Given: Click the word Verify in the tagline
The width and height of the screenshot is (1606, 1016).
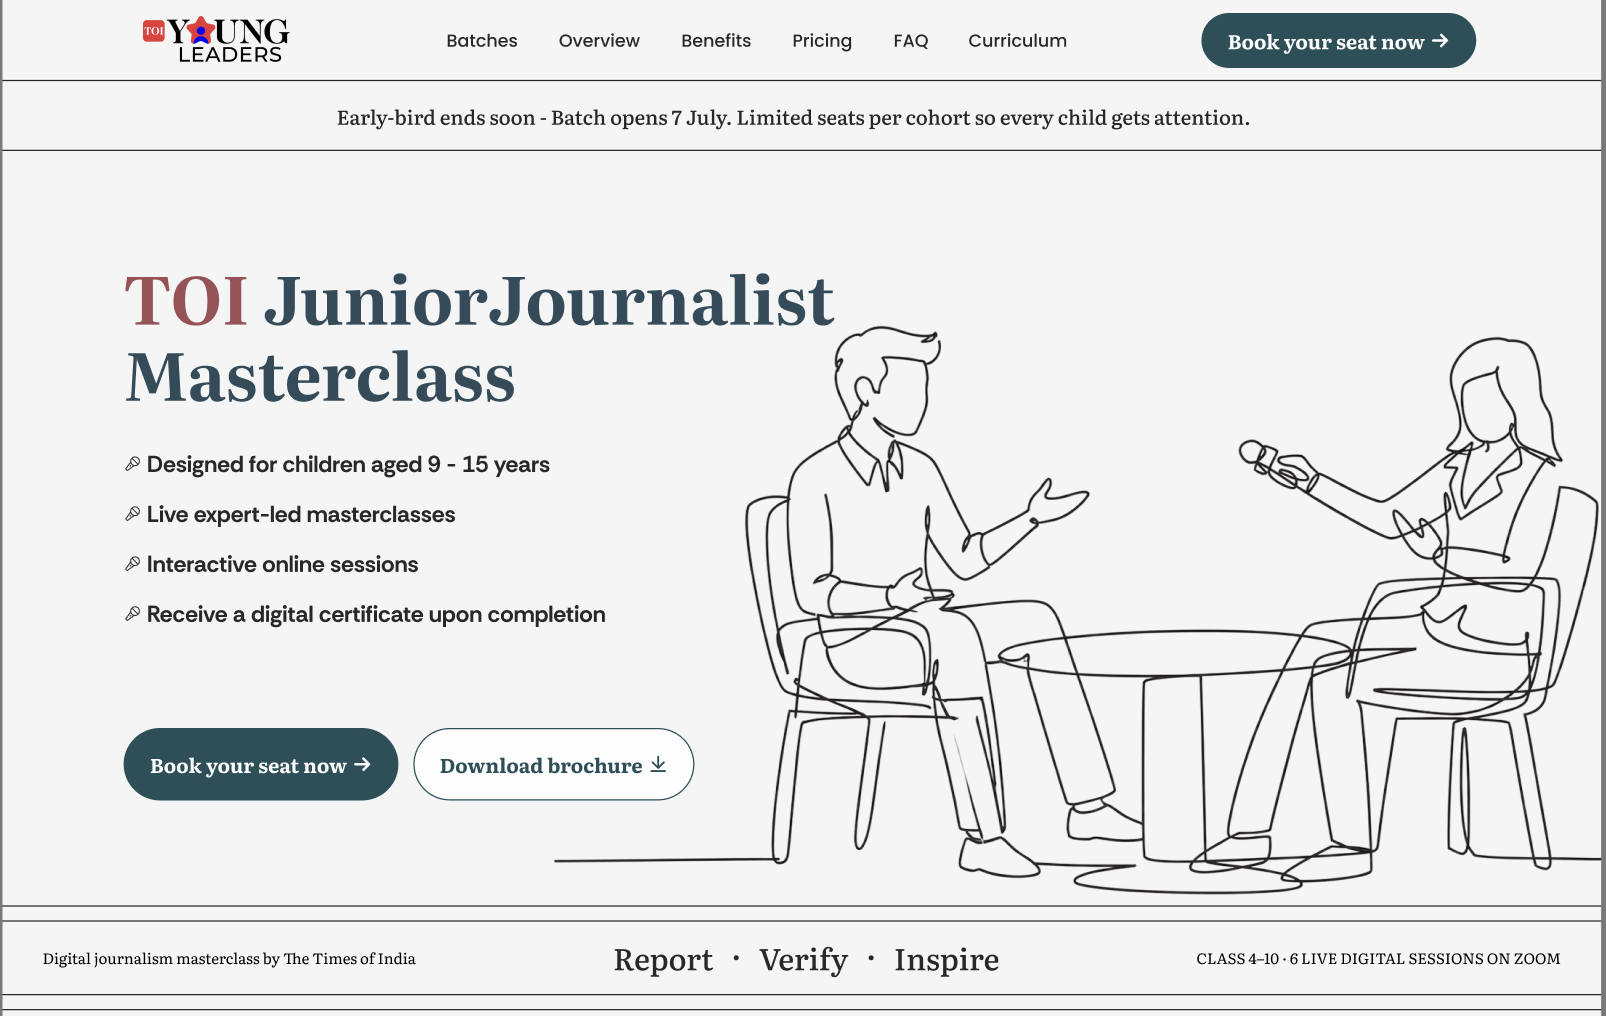Looking at the screenshot, I should (803, 960).
